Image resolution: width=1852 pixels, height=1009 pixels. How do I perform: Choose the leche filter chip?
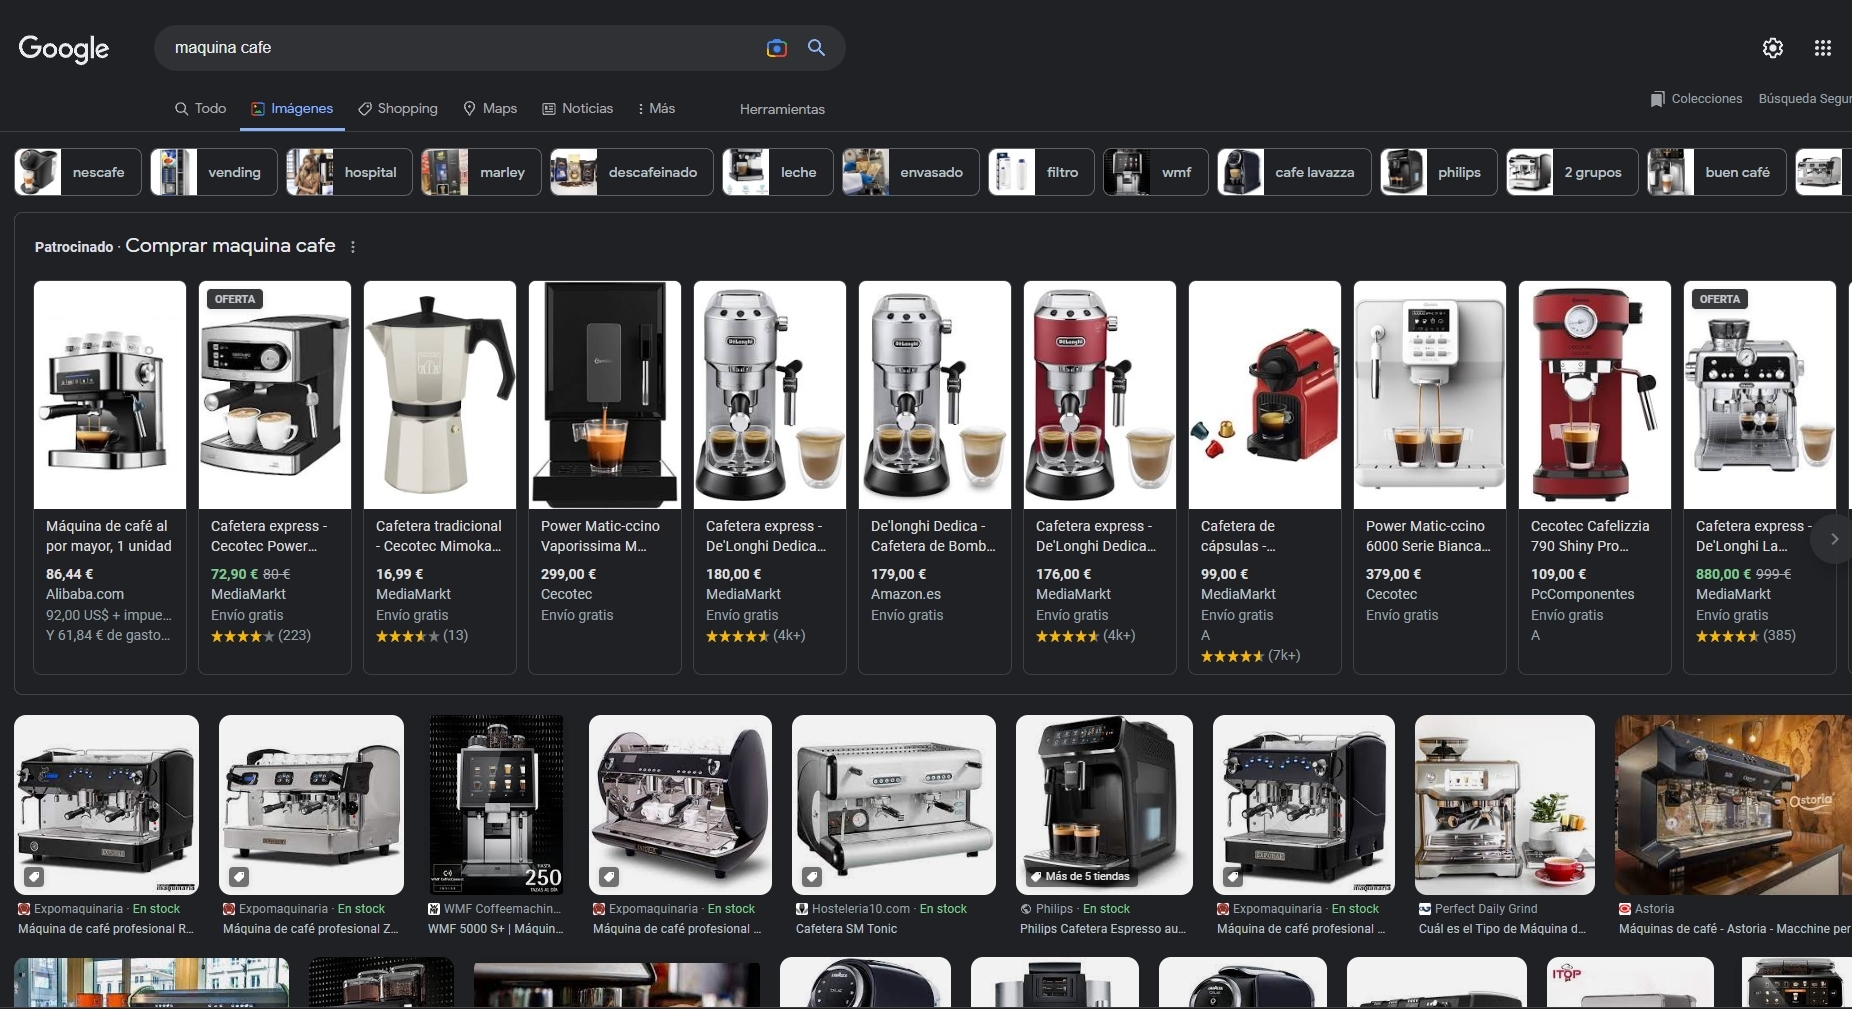[778, 172]
